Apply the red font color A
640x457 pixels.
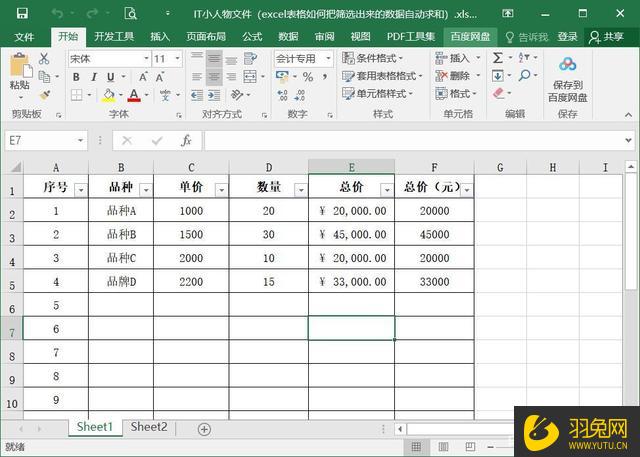click(x=134, y=95)
